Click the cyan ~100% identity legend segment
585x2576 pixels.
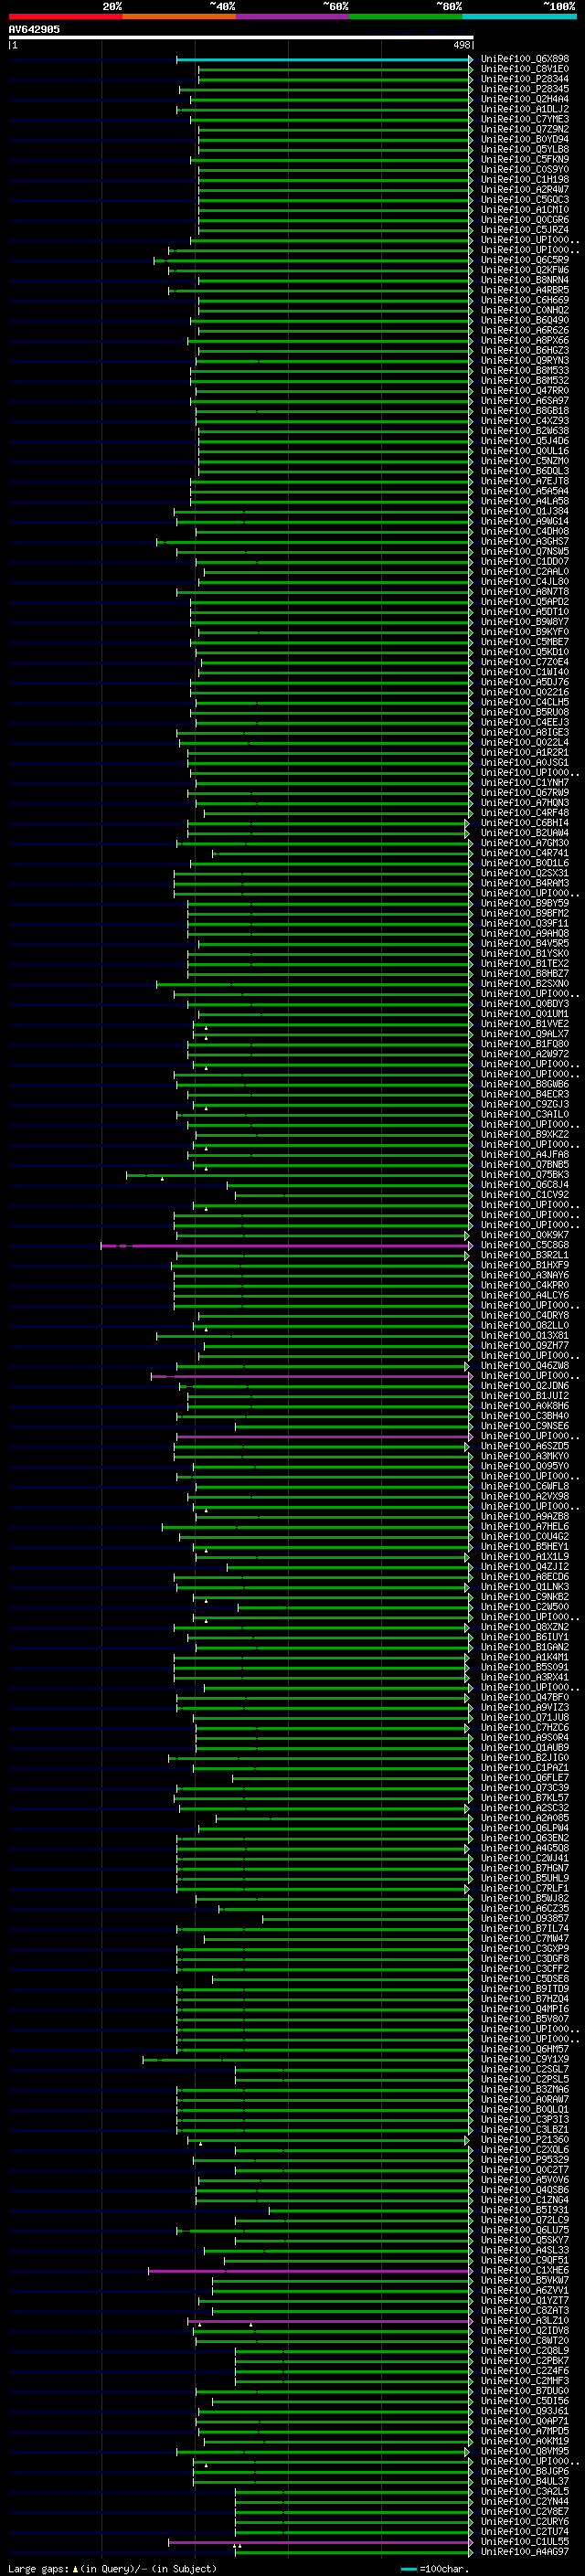tap(520, 16)
